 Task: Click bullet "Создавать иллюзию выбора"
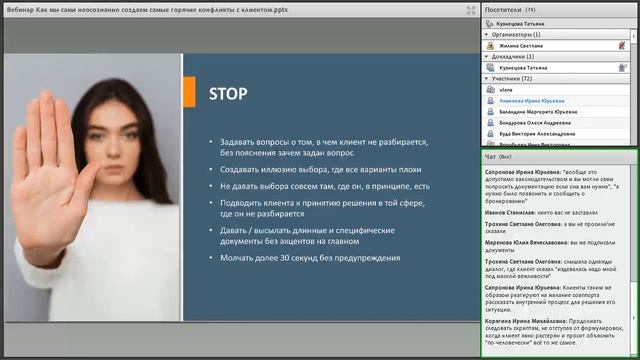[320, 169]
